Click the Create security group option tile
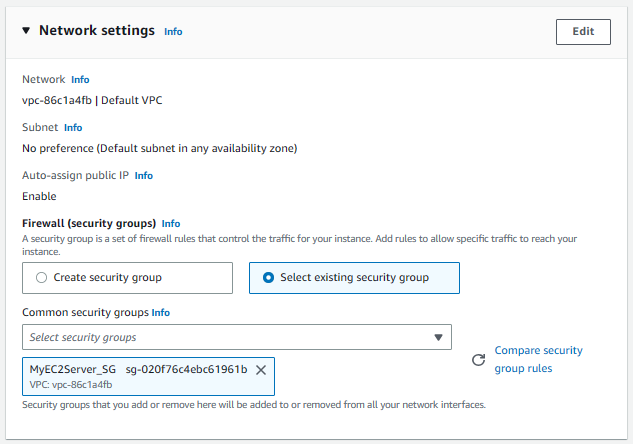 pos(127,278)
